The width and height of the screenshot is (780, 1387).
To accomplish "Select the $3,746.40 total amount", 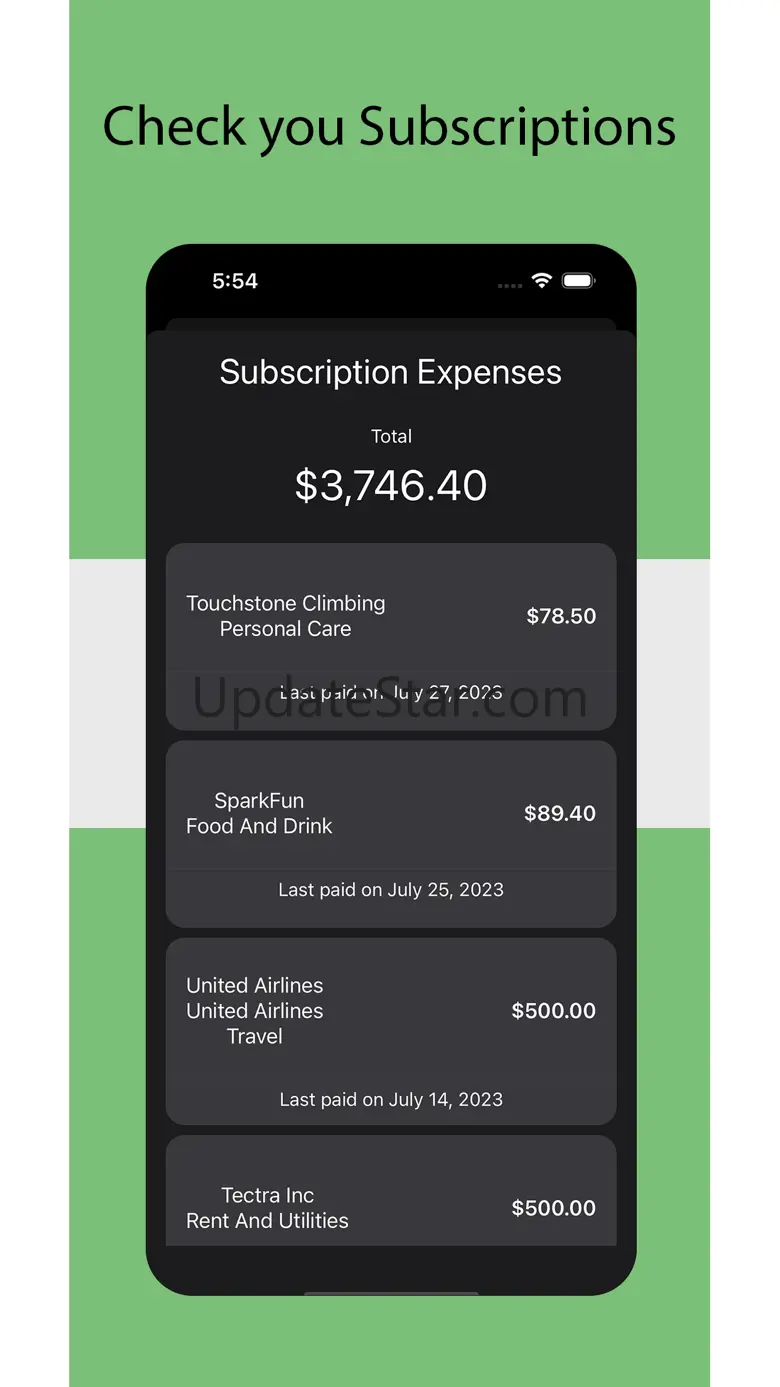I will pos(391,485).
